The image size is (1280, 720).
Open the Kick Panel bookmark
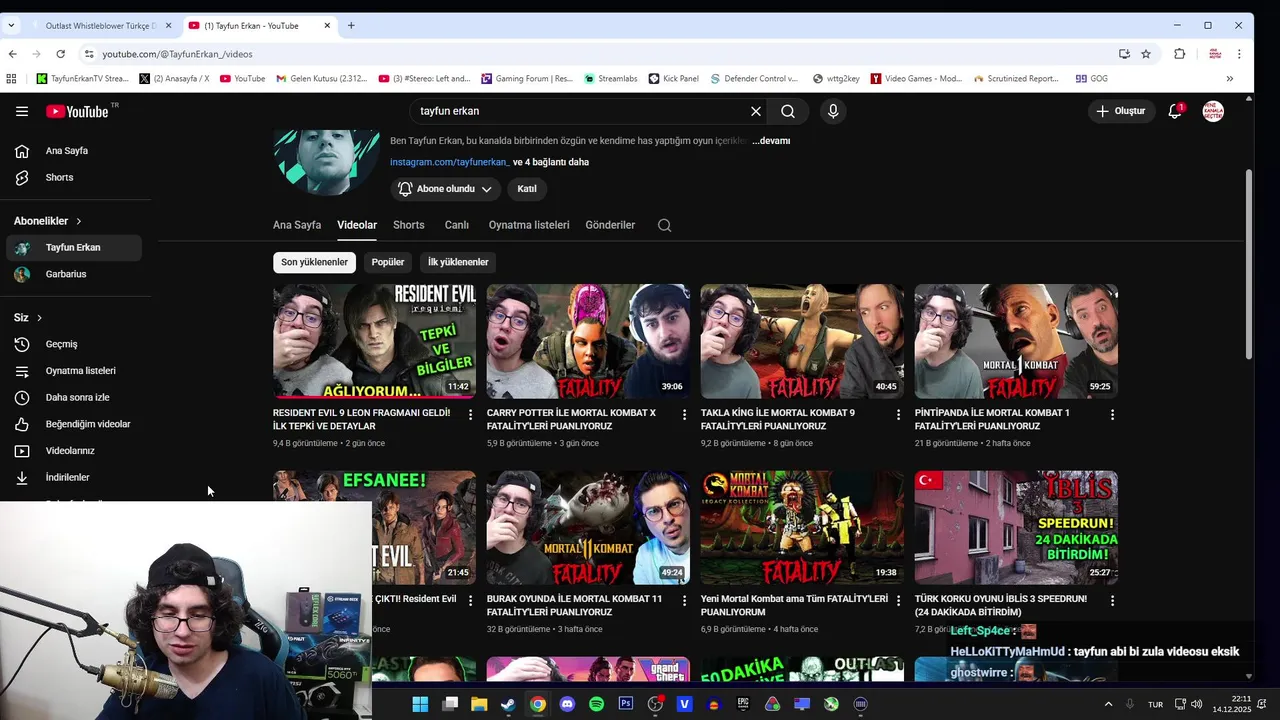(674, 78)
